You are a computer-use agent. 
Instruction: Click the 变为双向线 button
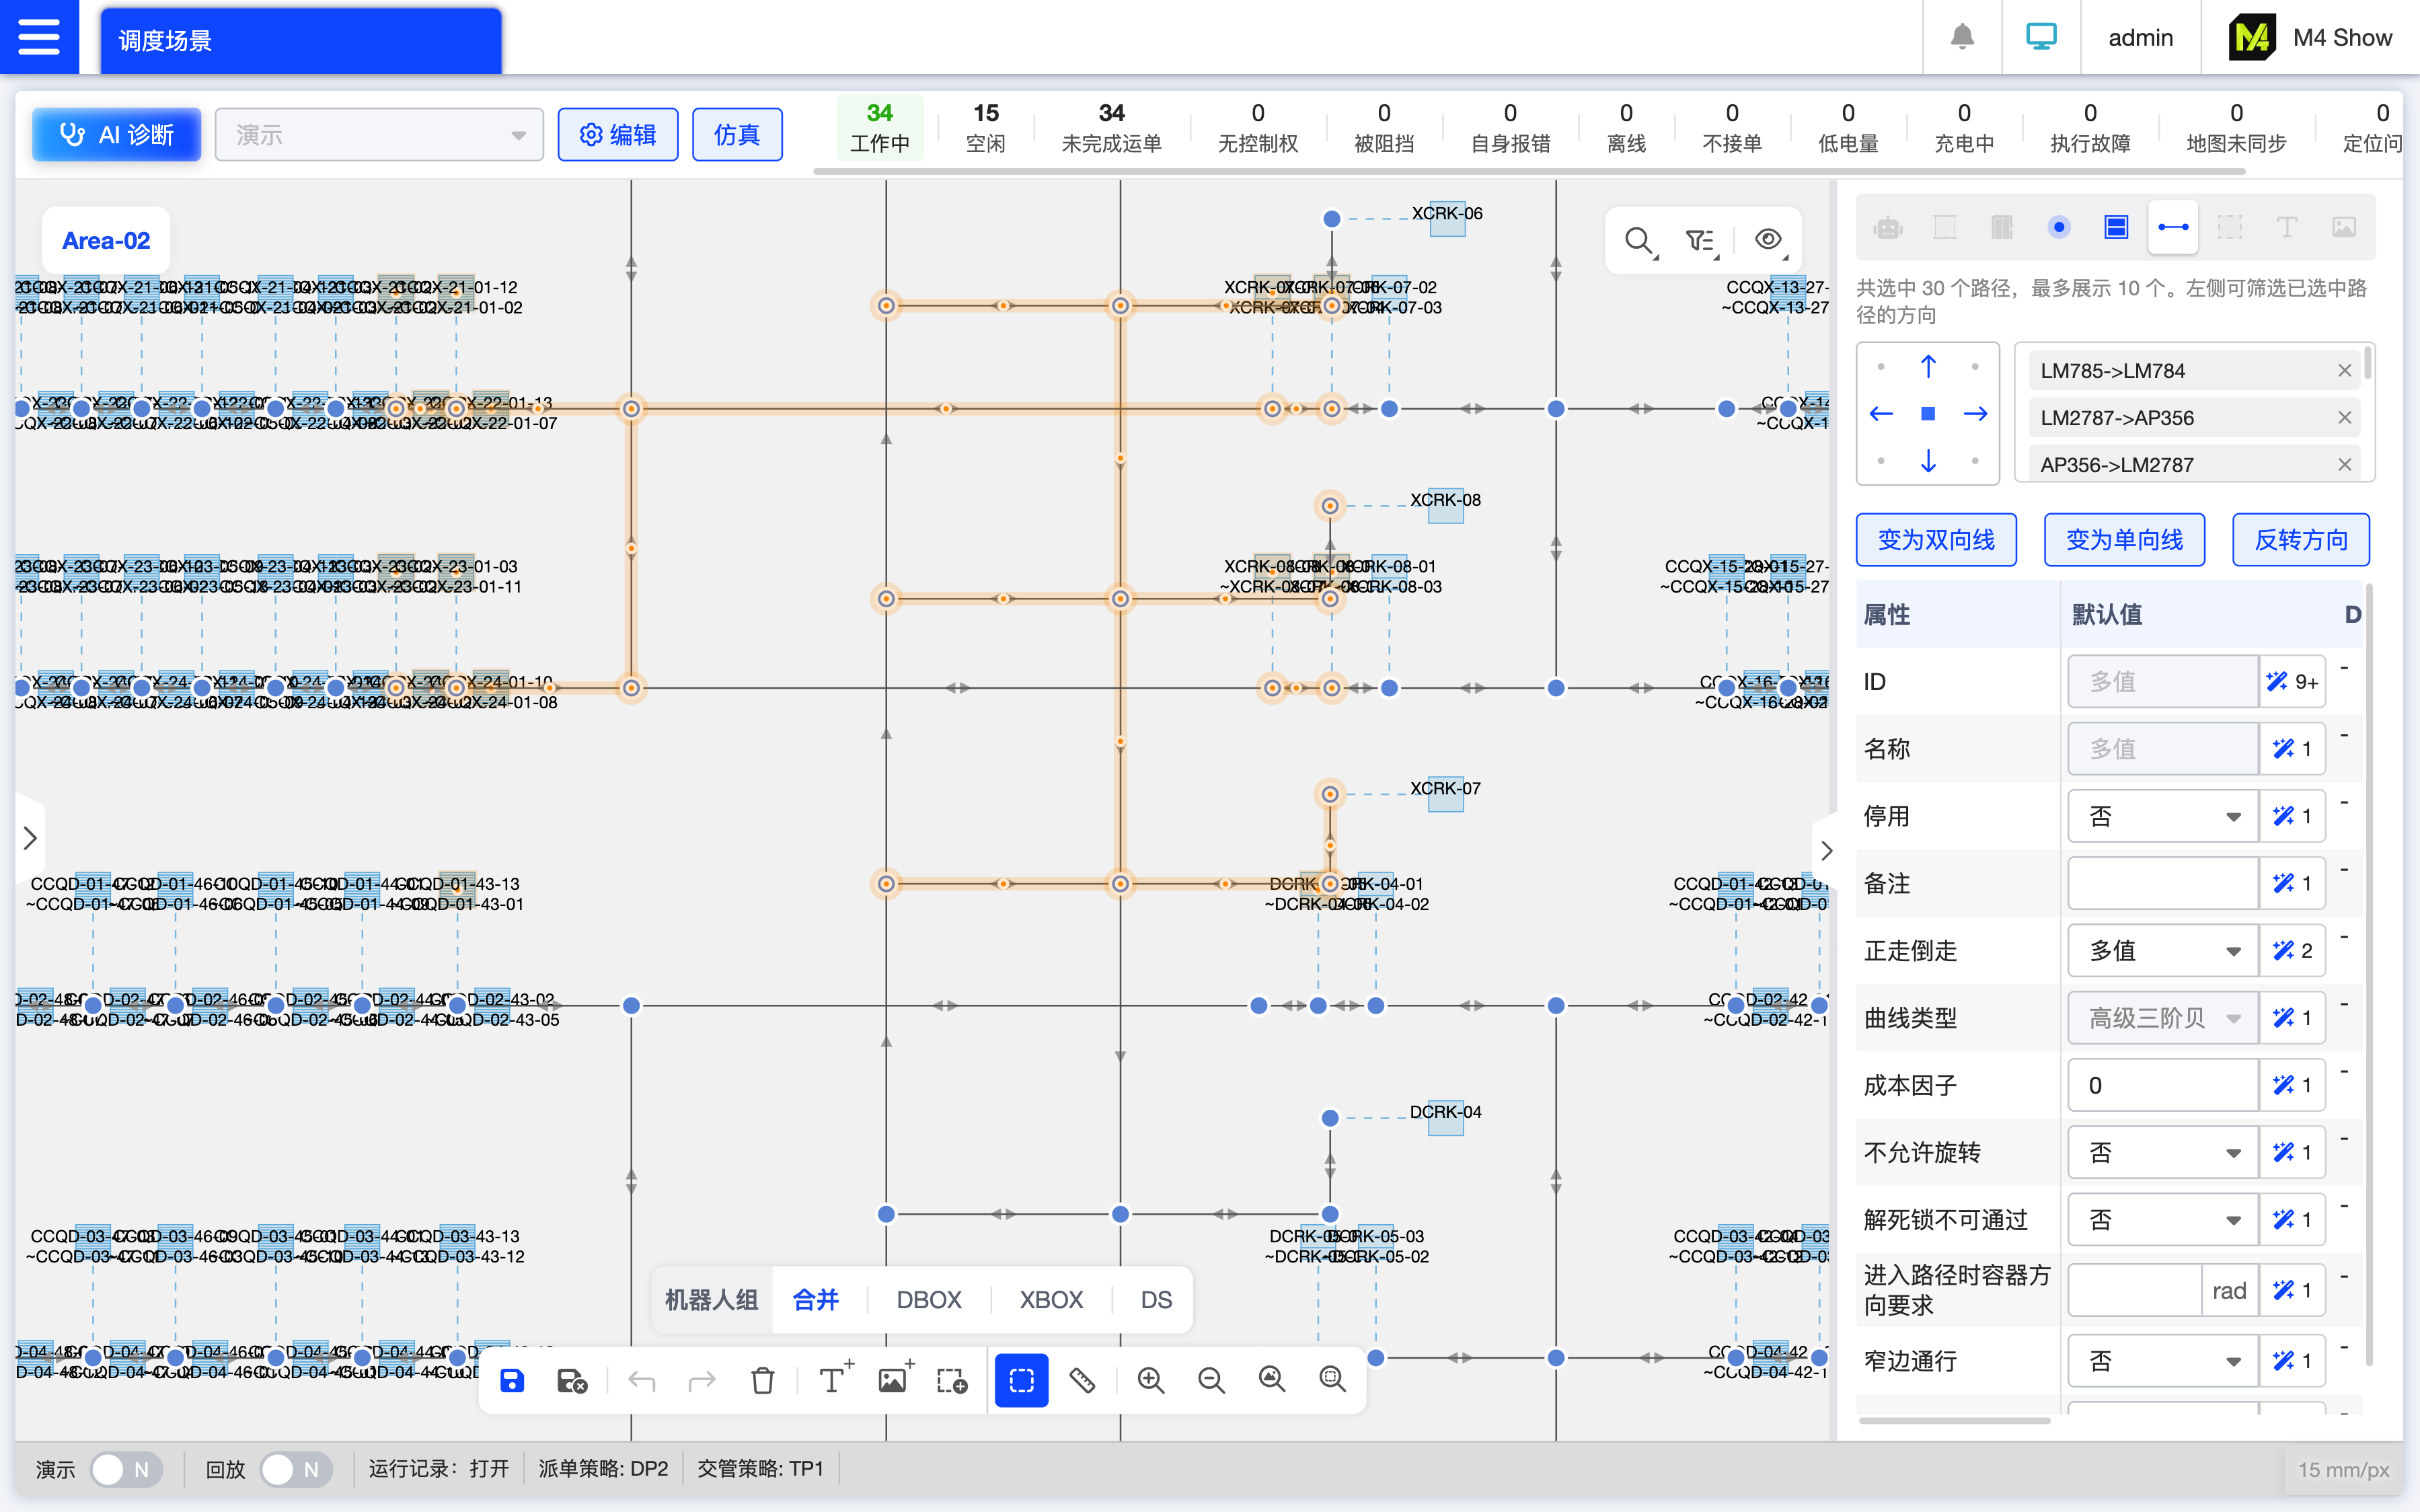pos(1936,540)
